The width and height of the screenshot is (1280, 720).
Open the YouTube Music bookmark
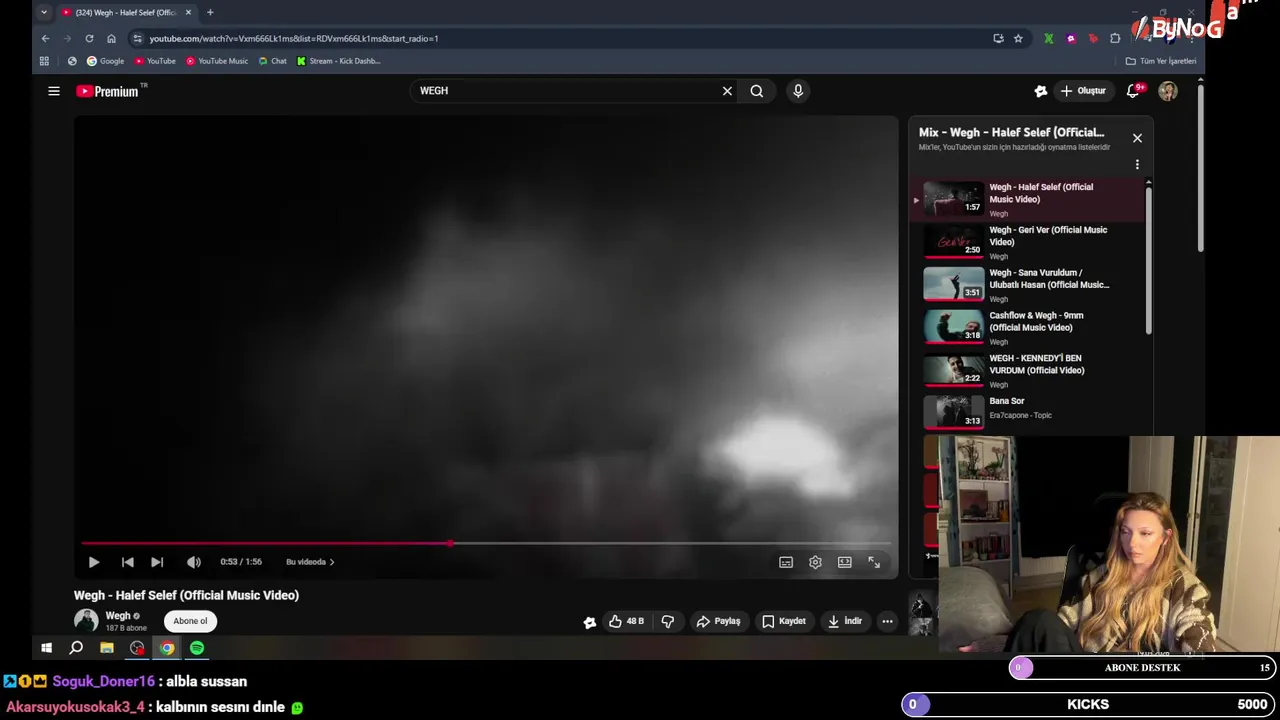point(217,61)
